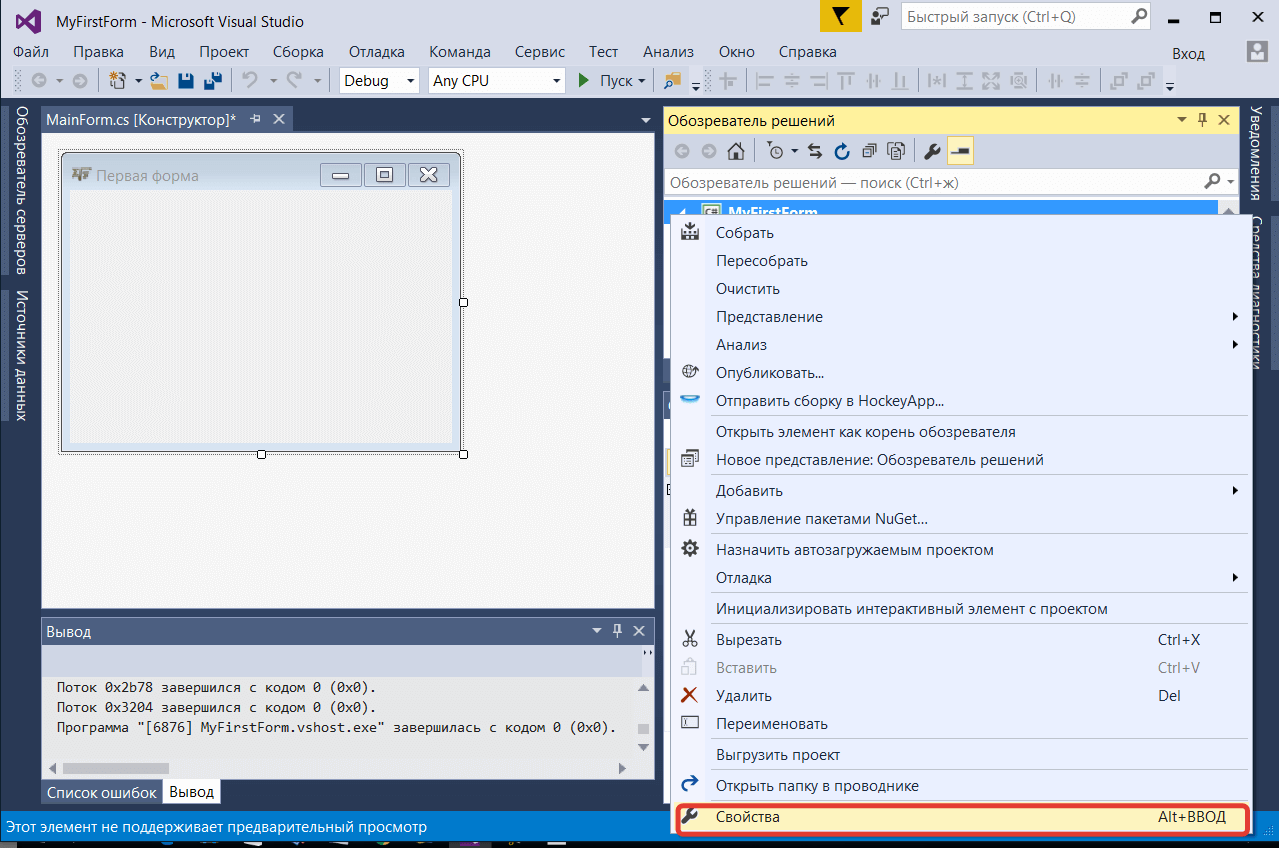
Task: Open the Debug configuration dropdown
Action: (379, 80)
